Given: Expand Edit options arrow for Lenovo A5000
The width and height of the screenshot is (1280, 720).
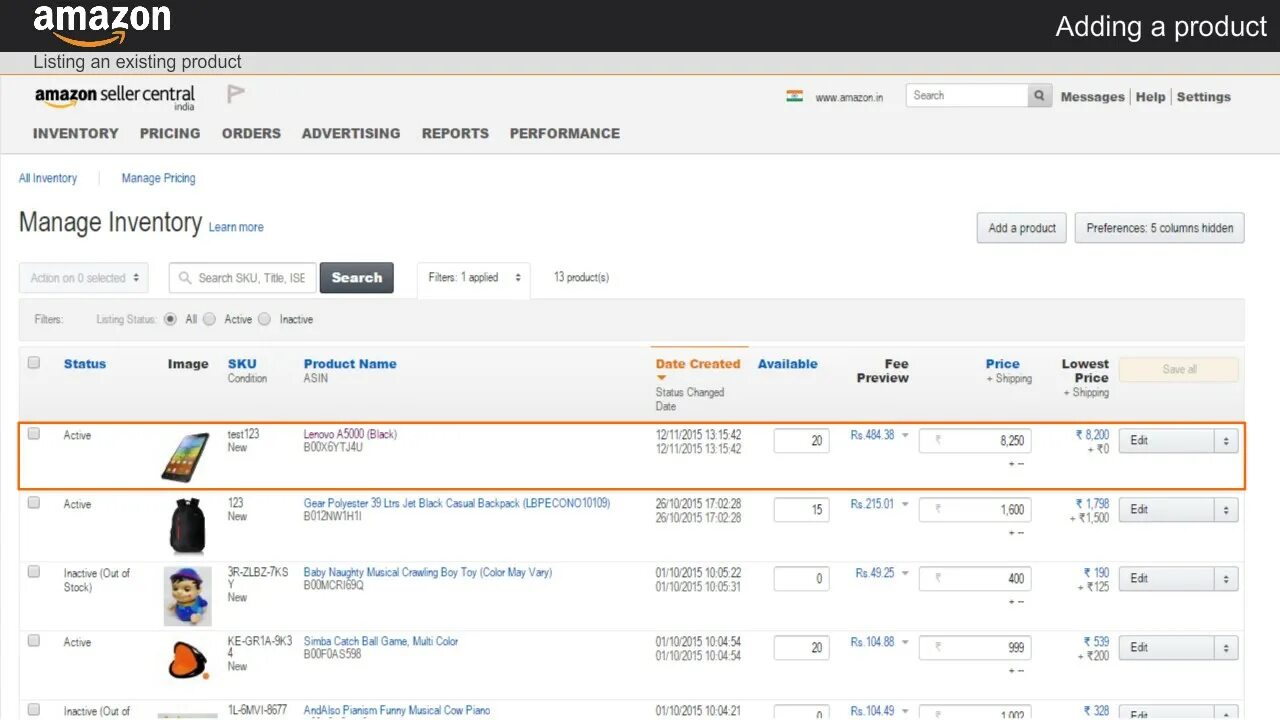Looking at the screenshot, I should (x=1226, y=441).
